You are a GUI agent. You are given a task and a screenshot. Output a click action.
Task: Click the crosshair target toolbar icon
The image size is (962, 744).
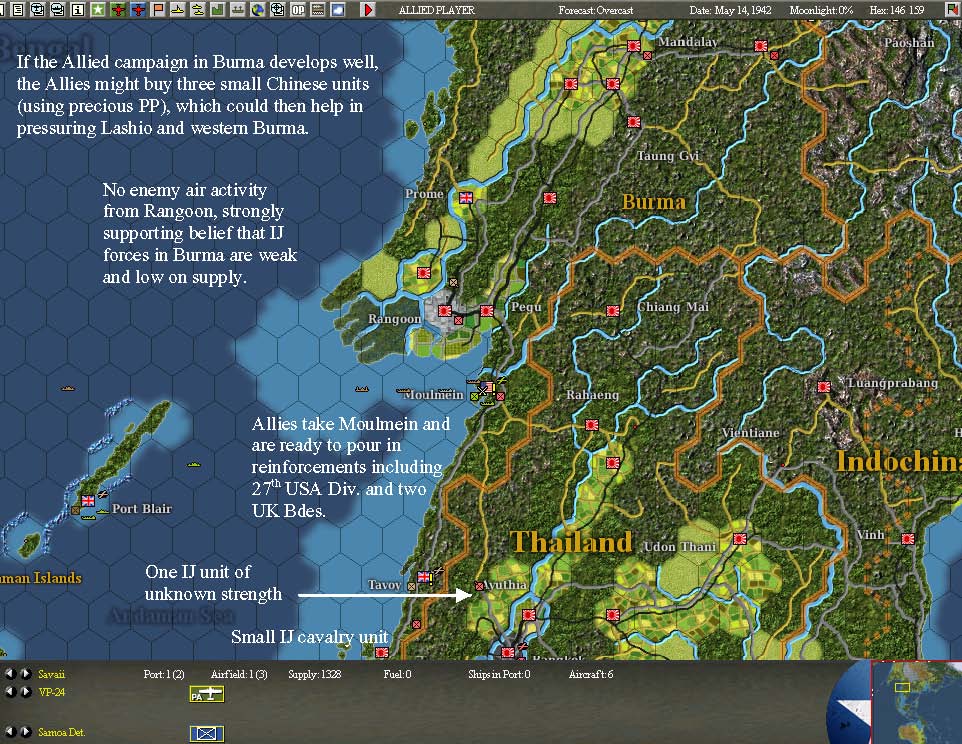(x=278, y=10)
